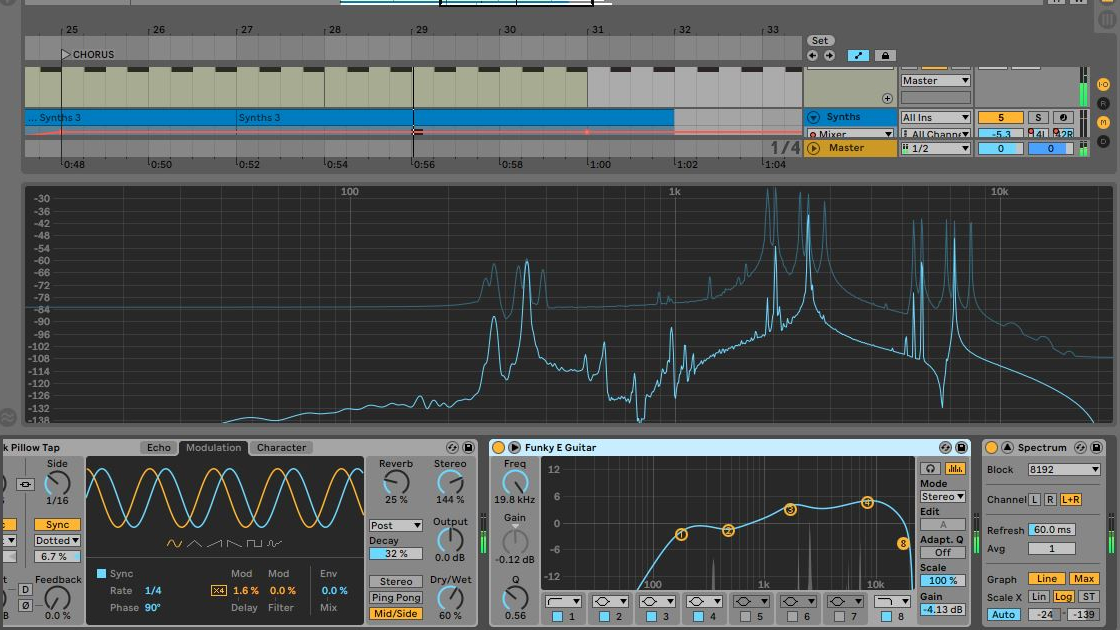Click the Scale 100% slider in EQ Eight
Screen dimensions: 1120x630
(x=943, y=581)
